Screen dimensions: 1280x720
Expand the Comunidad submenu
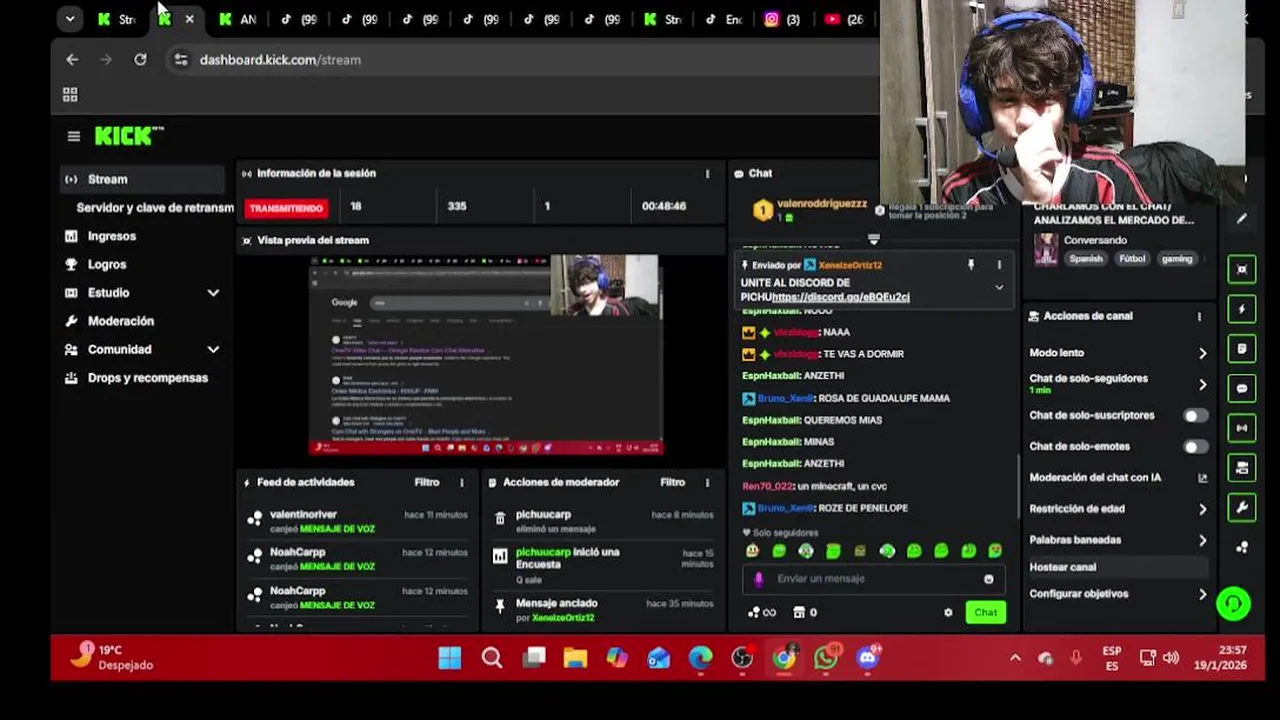[x=213, y=349]
